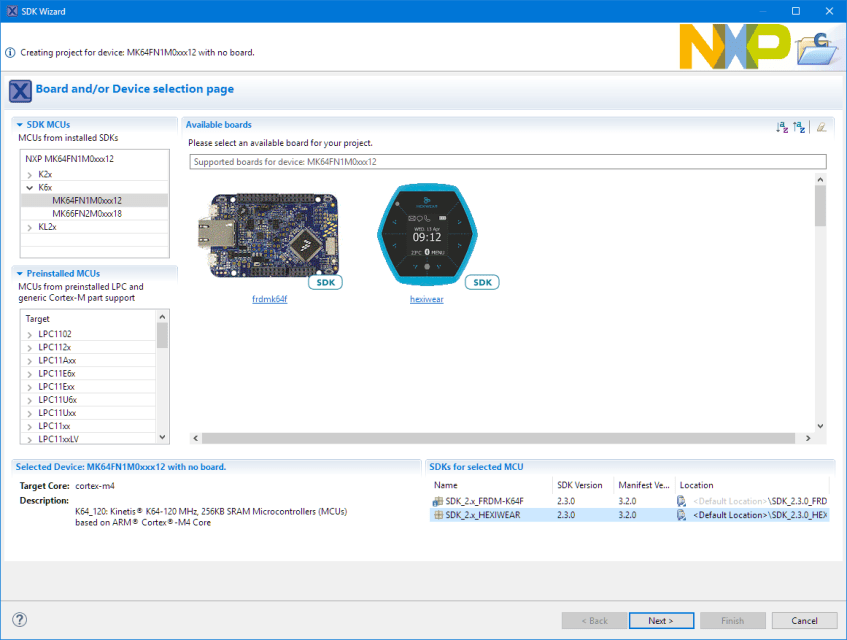Click the Cancel button
Image resolution: width=847 pixels, height=640 pixels.
tap(803, 620)
